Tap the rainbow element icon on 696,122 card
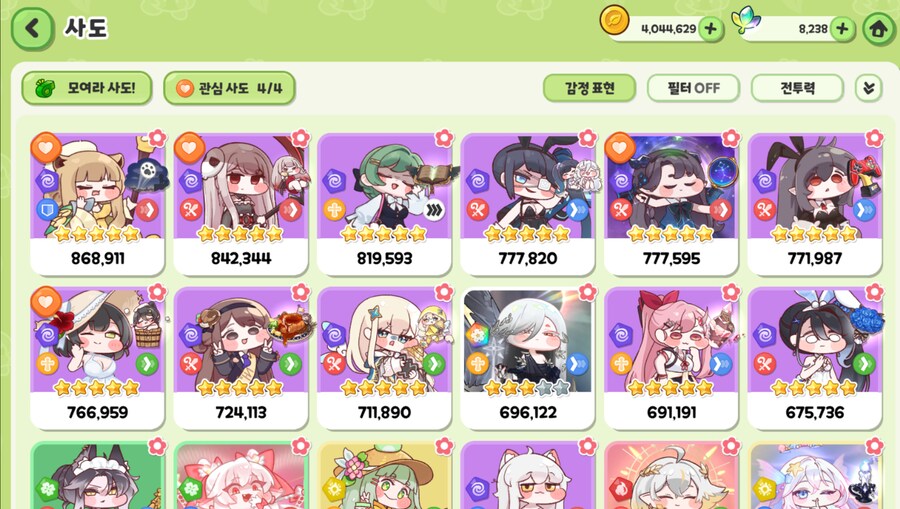The width and height of the screenshot is (900, 509). (477, 334)
